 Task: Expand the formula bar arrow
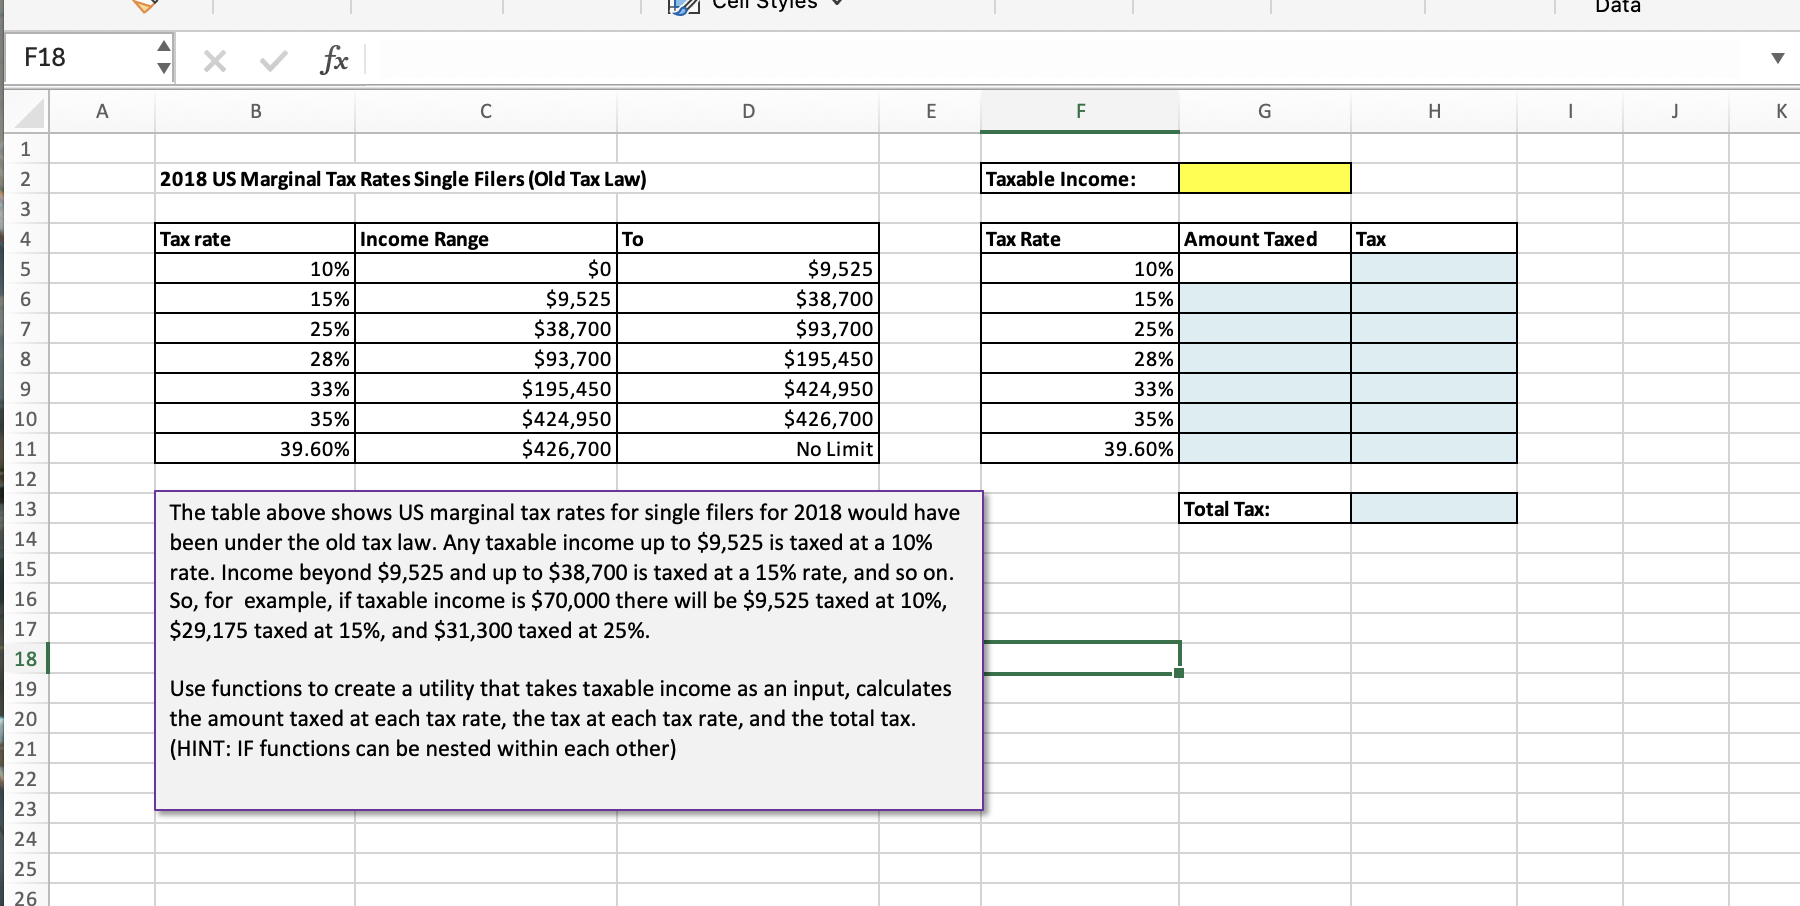click(1777, 58)
